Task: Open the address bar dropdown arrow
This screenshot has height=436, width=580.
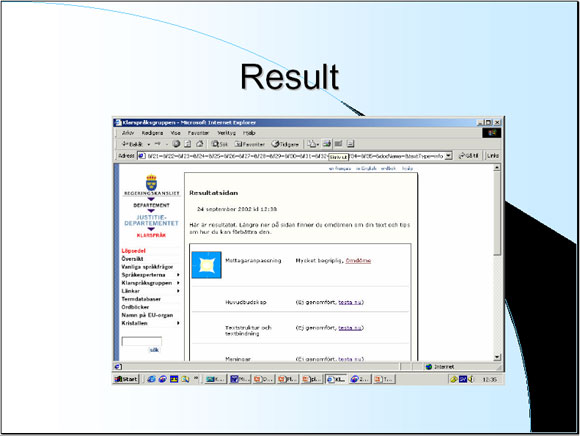Action: (x=448, y=156)
